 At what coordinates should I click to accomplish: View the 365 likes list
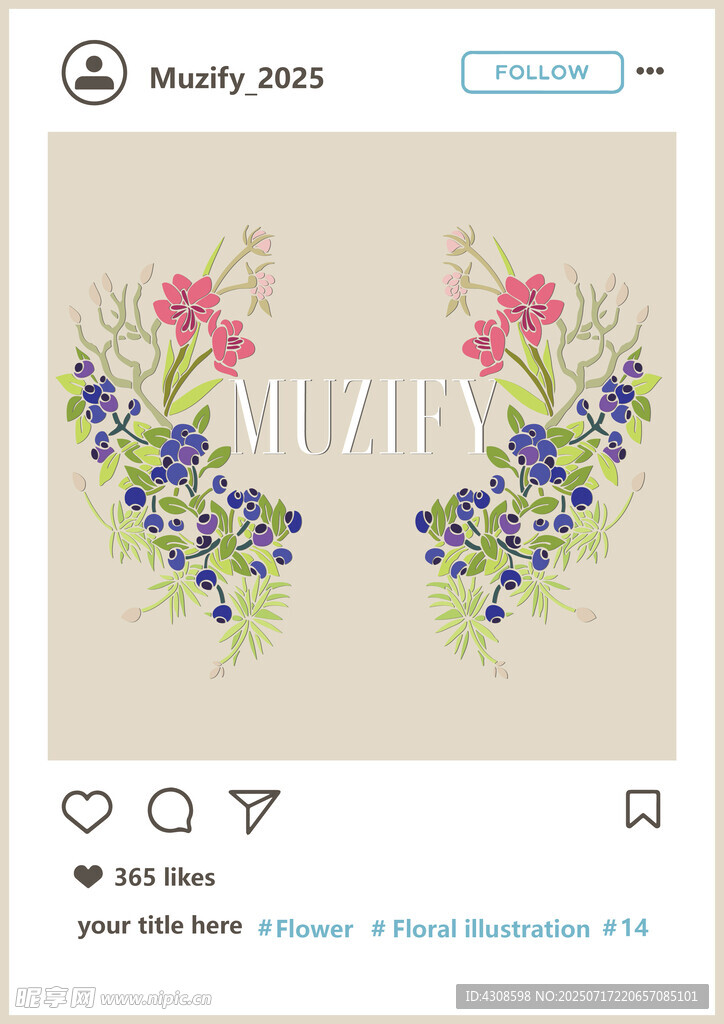click(165, 877)
